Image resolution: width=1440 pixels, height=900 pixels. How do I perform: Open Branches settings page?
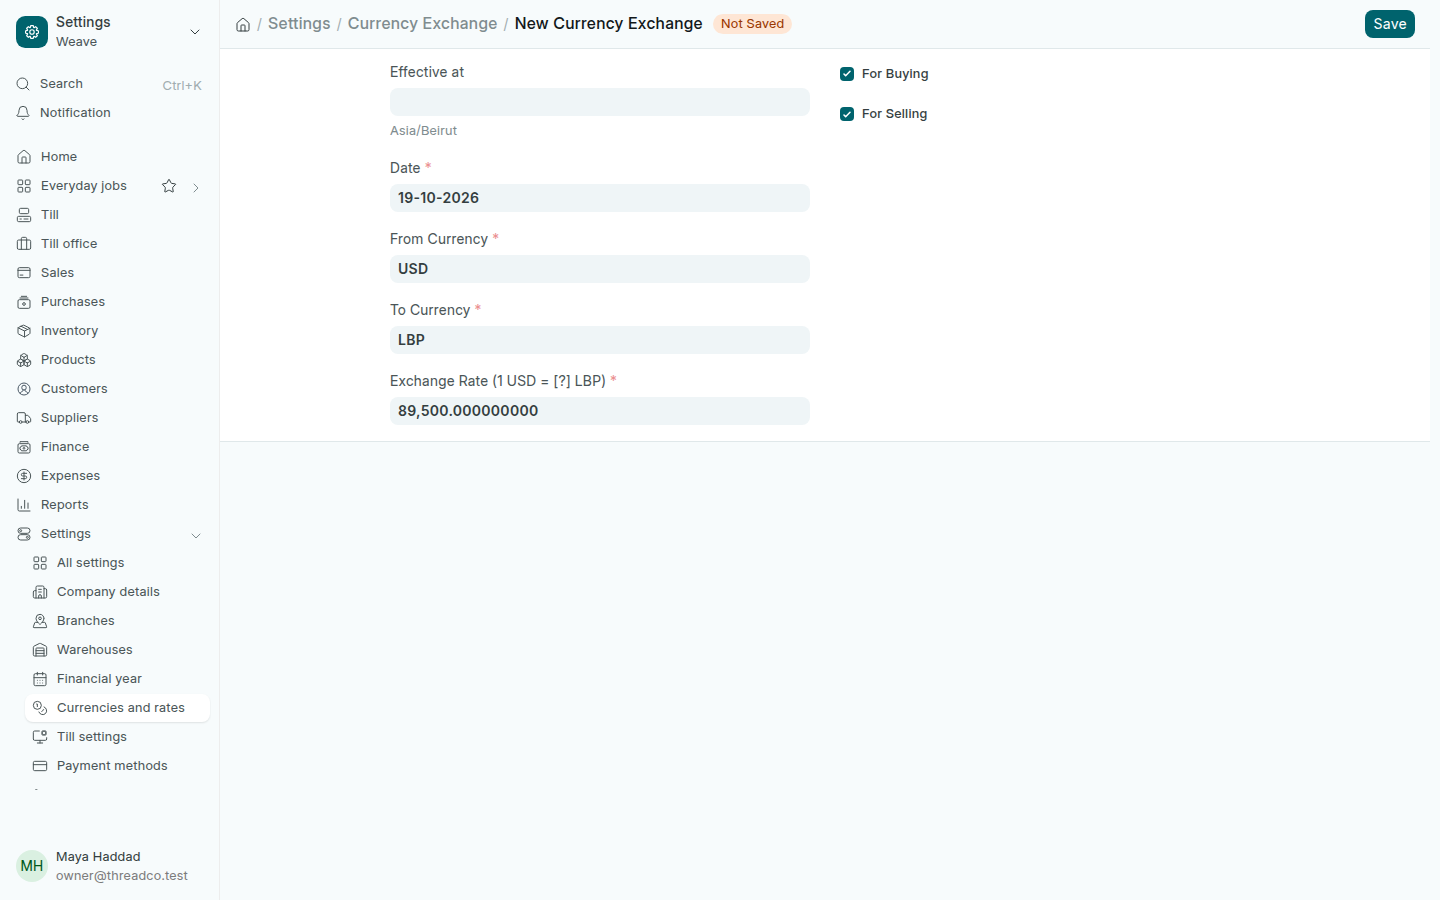(x=117, y=621)
